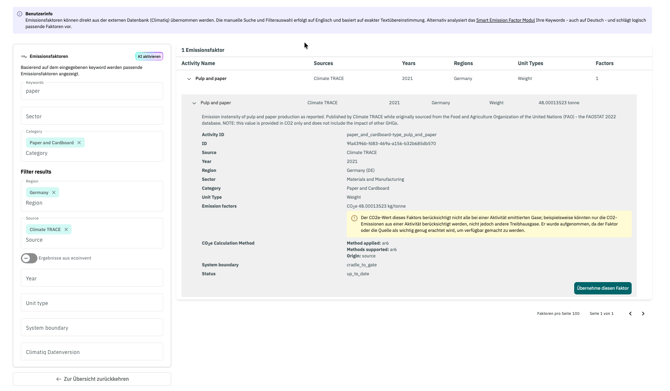The image size is (670, 391).
Task: Click the 48.00013523 tonne value
Action: [559, 103]
